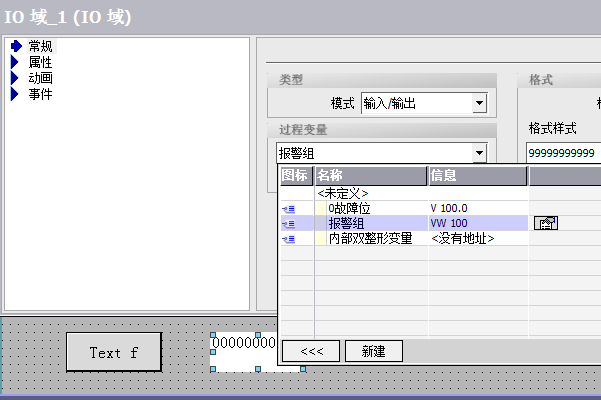Click the 新建 button

(x=373, y=351)
